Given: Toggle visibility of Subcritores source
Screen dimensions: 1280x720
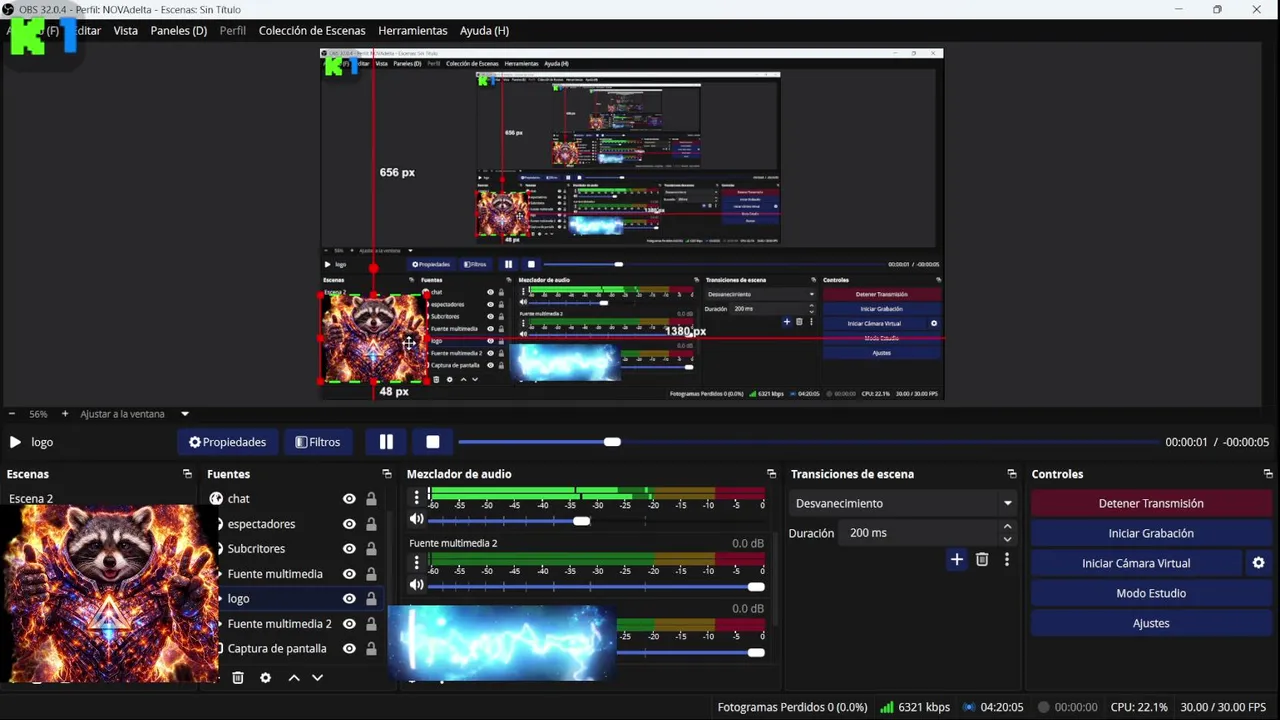Looking at the screenshot, I should pyautogui.click(x=349, y=549).
